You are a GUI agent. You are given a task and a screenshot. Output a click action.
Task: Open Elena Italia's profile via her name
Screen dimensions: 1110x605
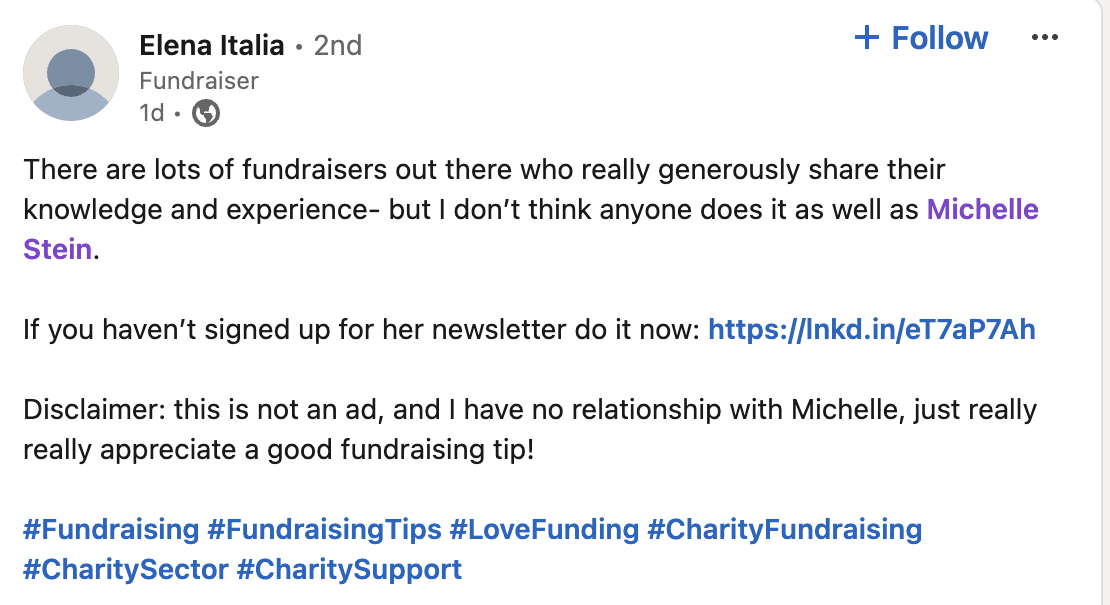click(x=212, y=45)
